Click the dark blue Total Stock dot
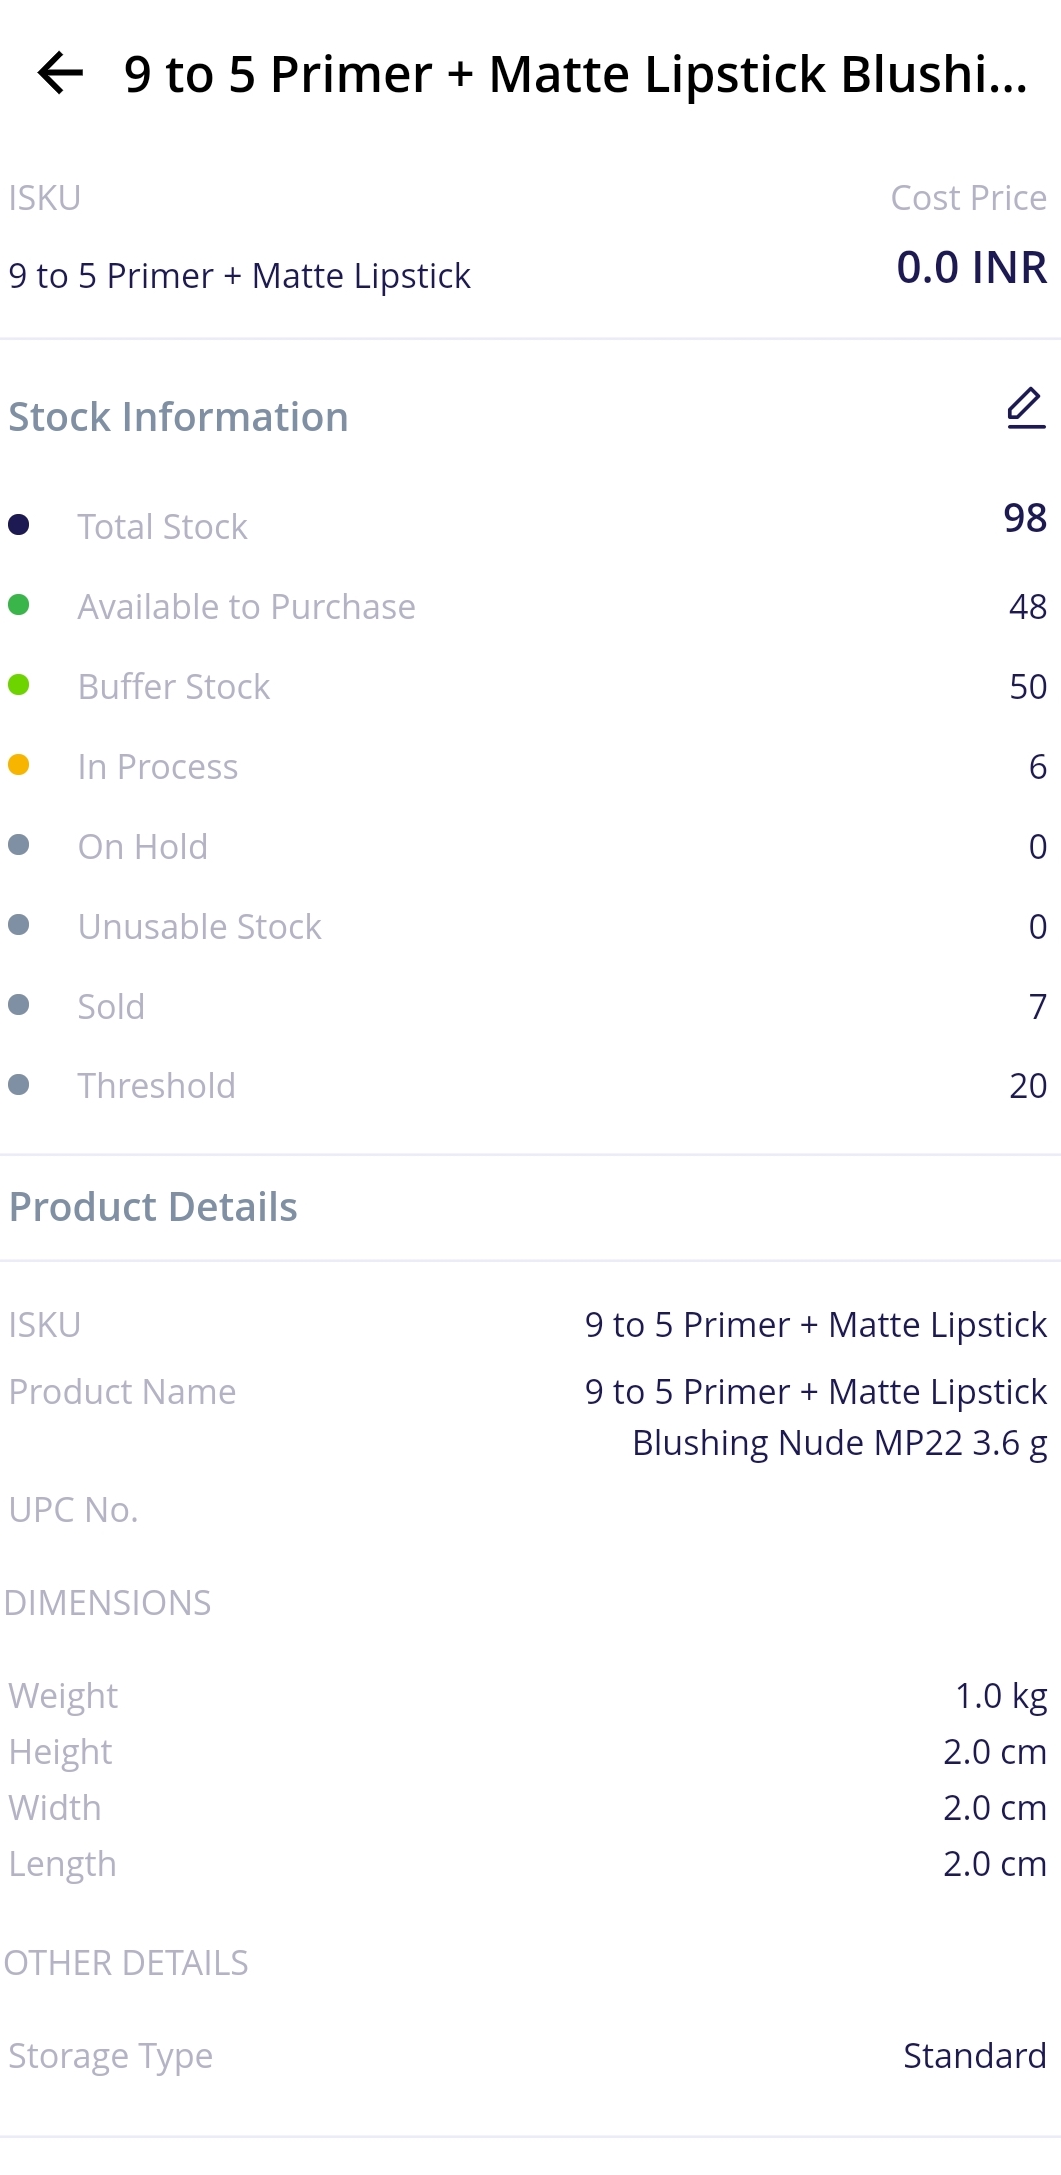 [x=18, y=525]
